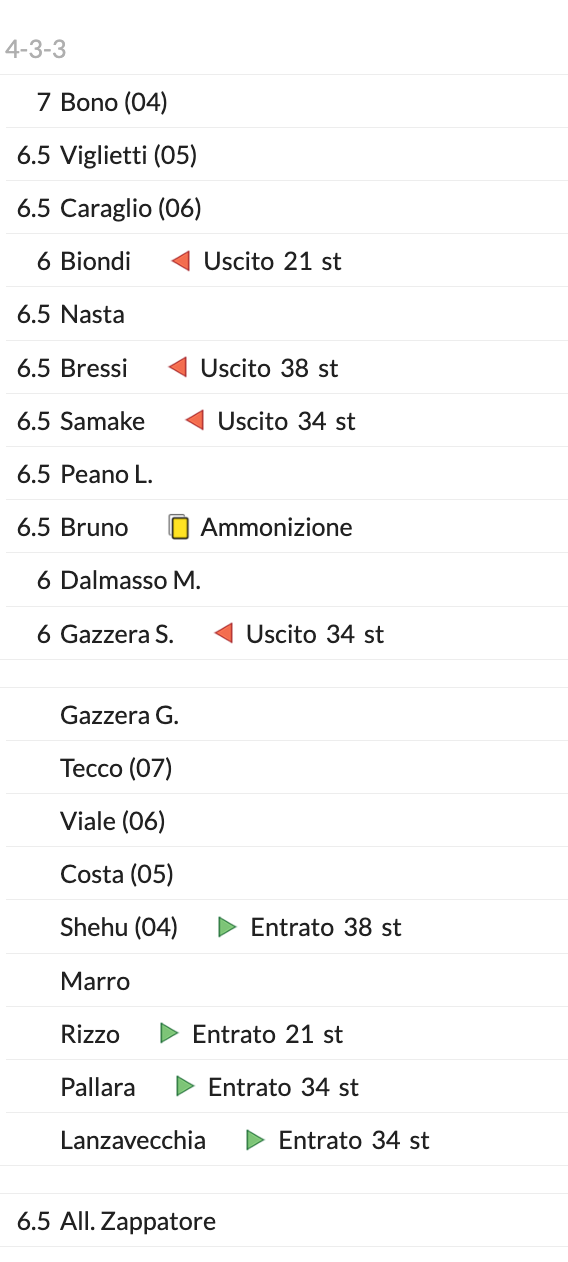Viewport: 568px width, 1262px height.
Task: Click the red exit arrow for Gazzera S.
Action: click(223, 633)
